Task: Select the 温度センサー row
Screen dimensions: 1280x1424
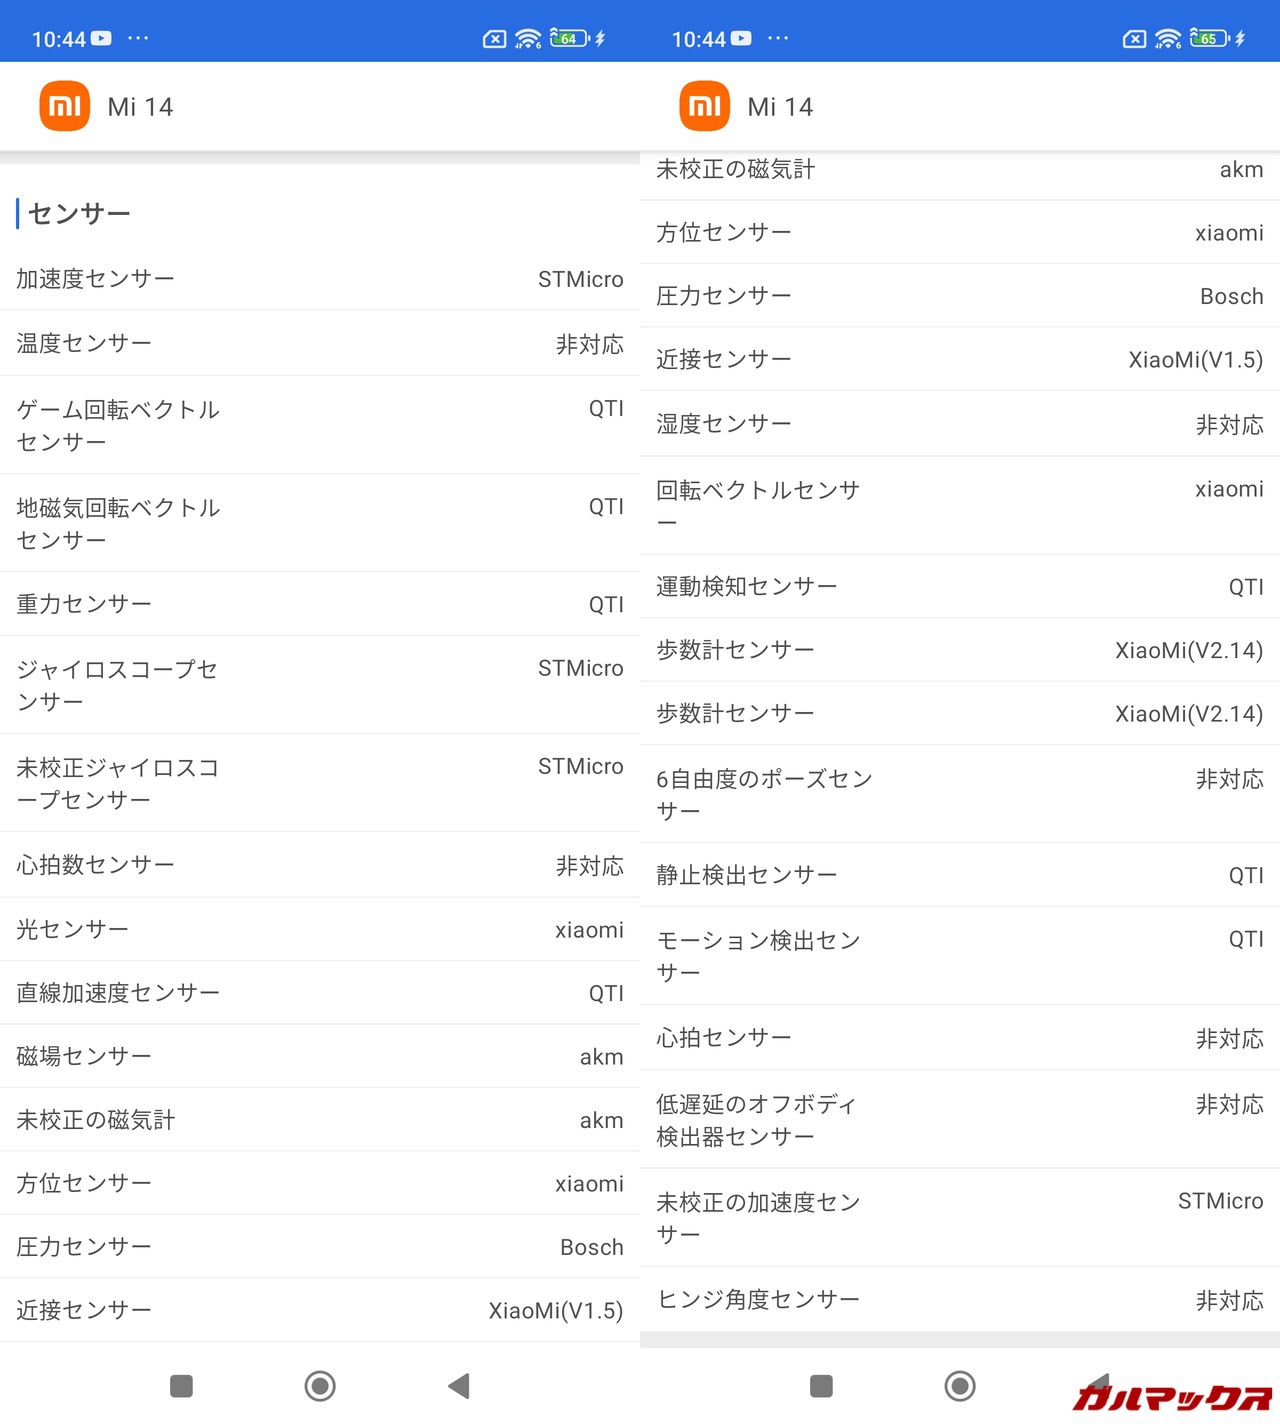Action: [320, 343]
